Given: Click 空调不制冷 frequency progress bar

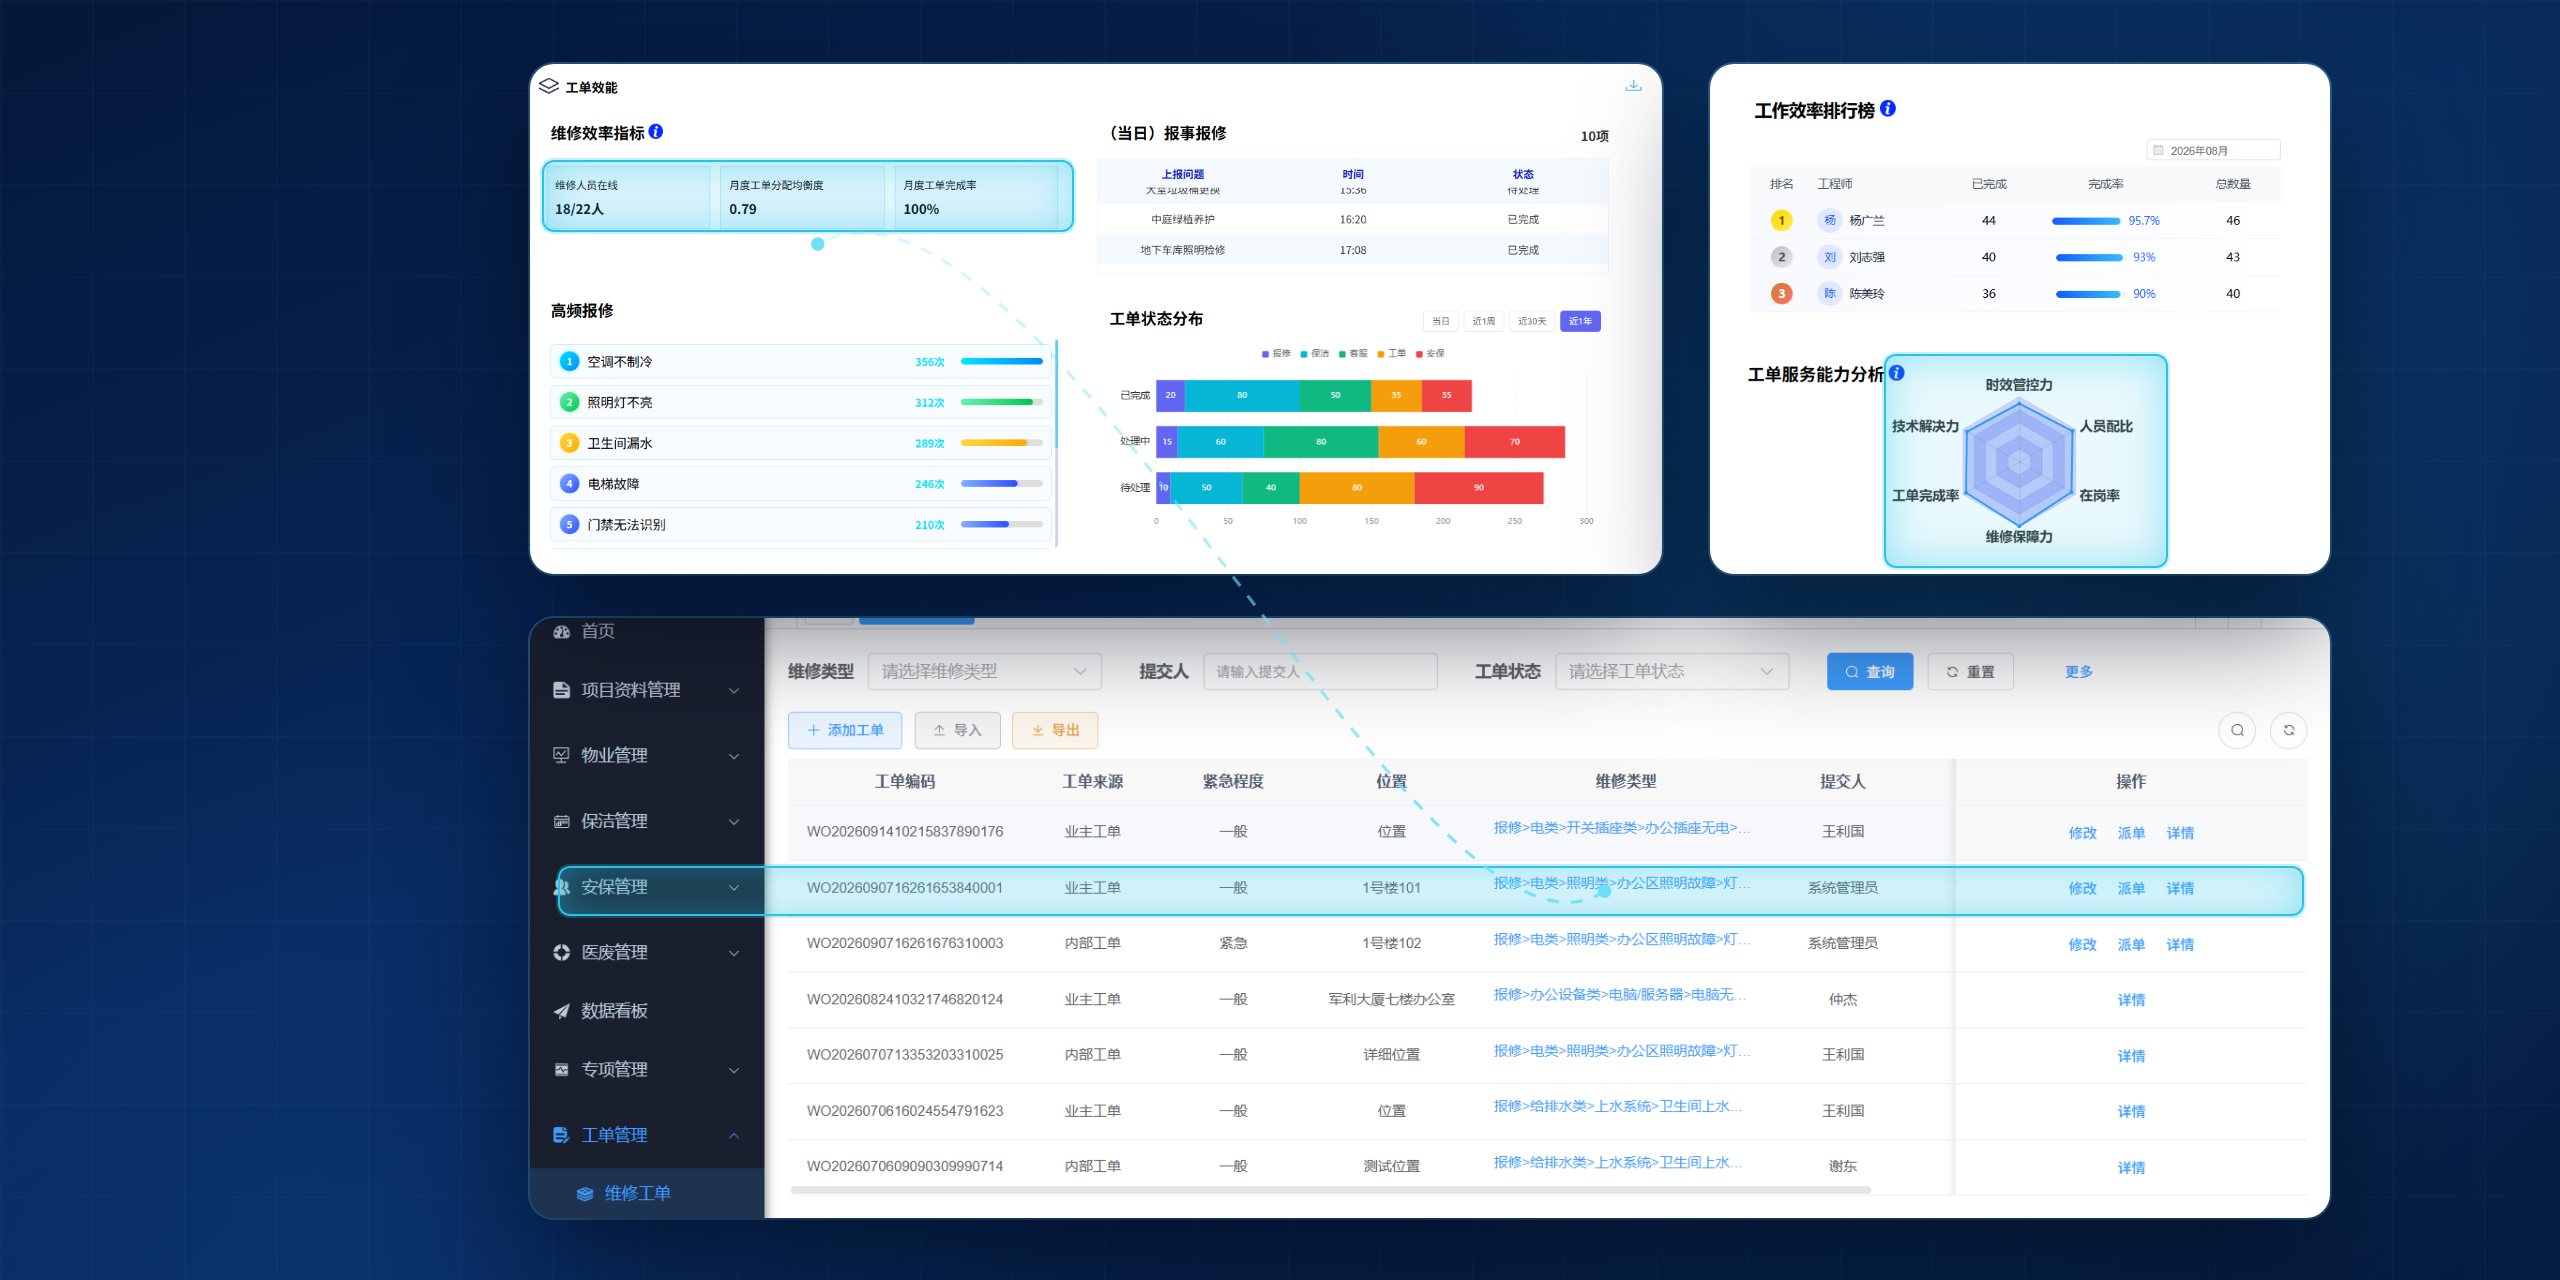Looking at the screenshot, I should [1001, 361].
